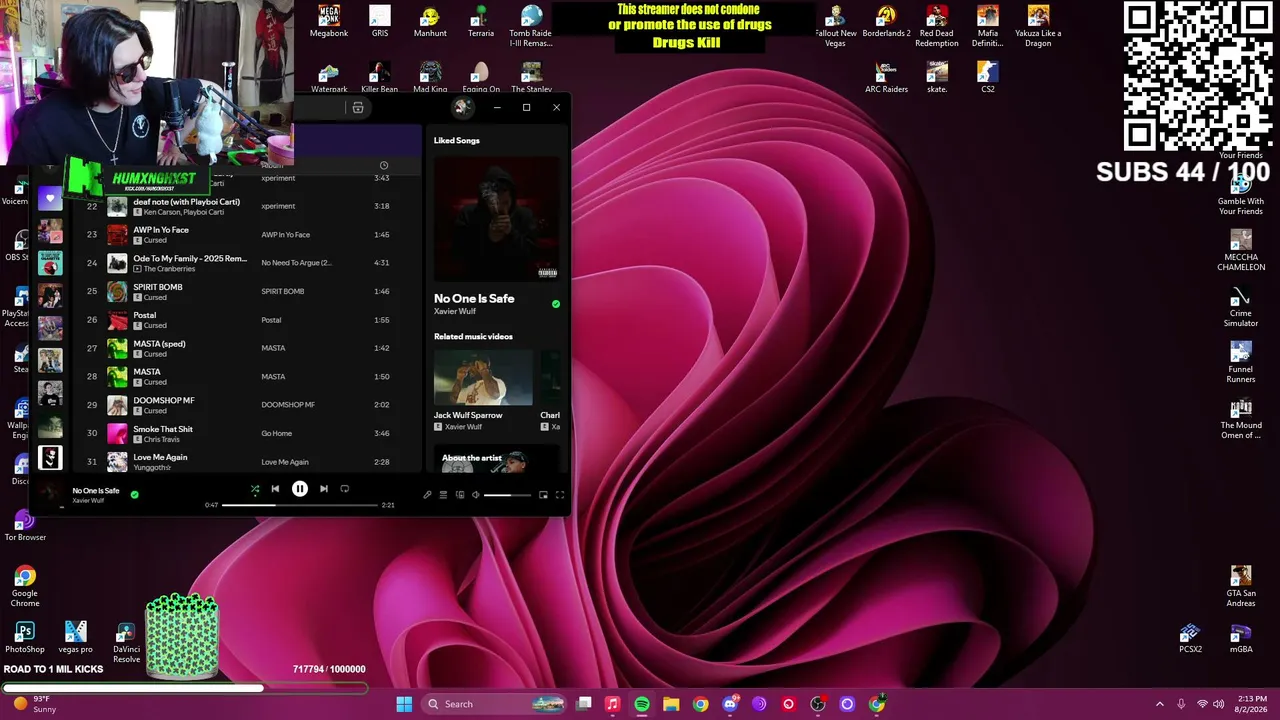
Task: Open the Go Home album link
Action: point(277,433)
